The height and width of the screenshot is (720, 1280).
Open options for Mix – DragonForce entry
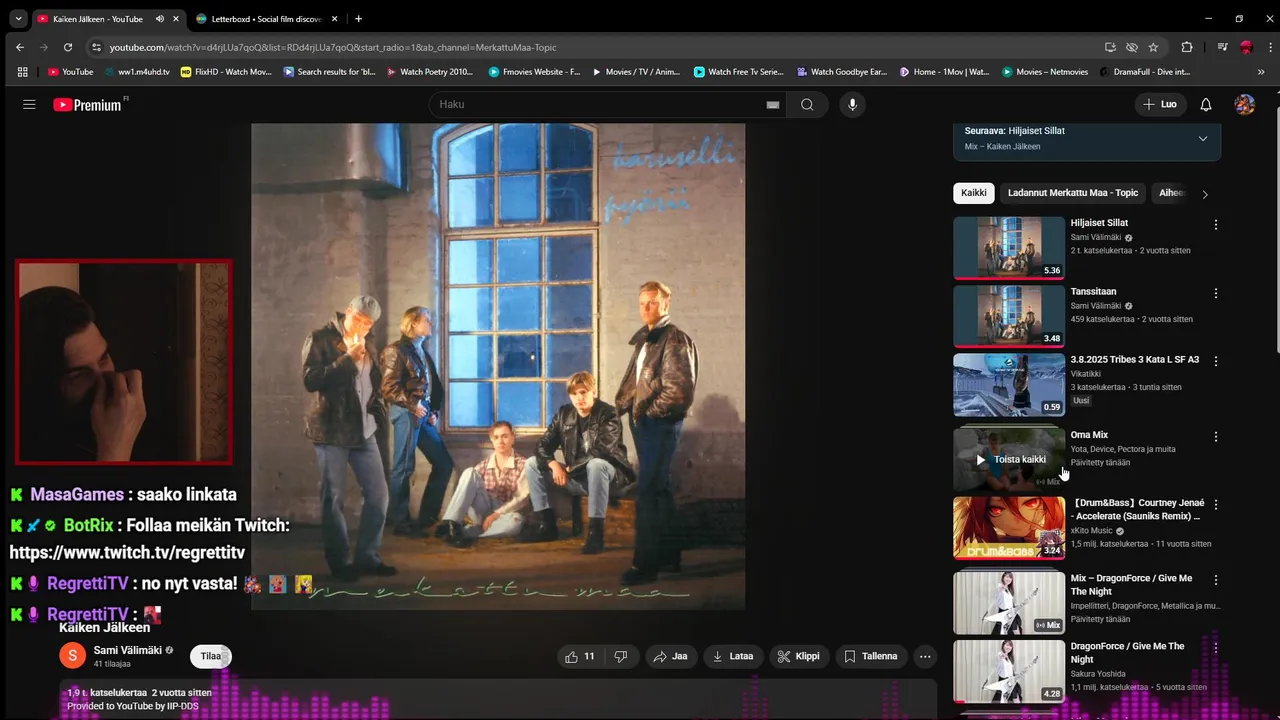click(1216, 580)
